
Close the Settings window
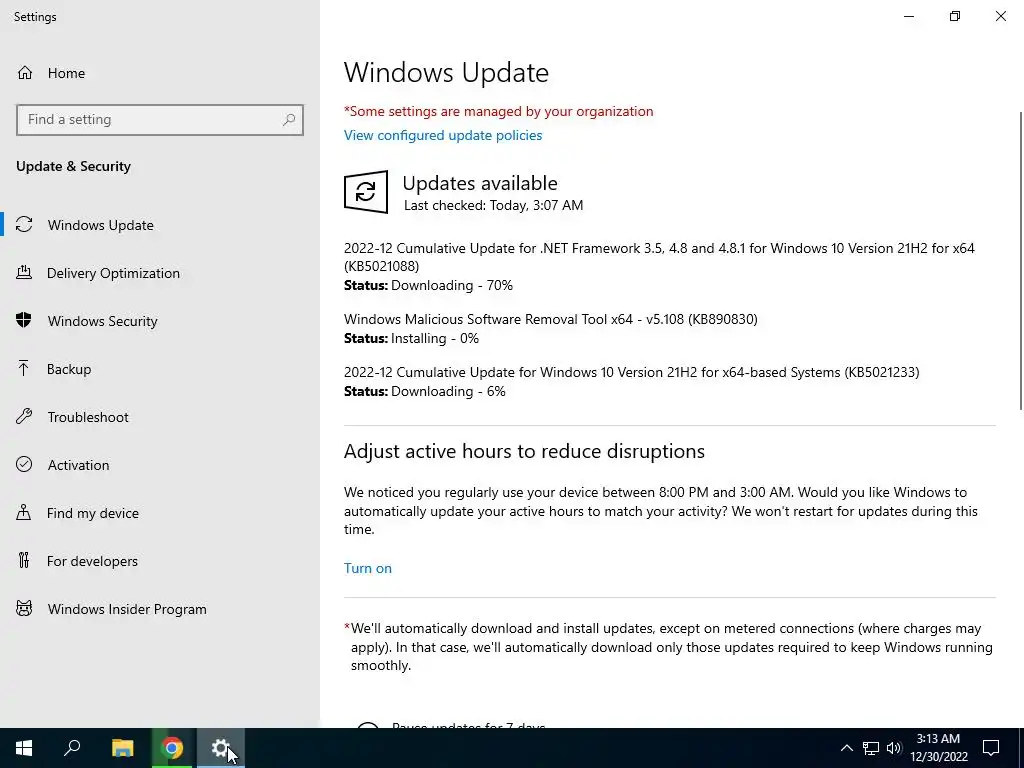(x=1000, y=16)
